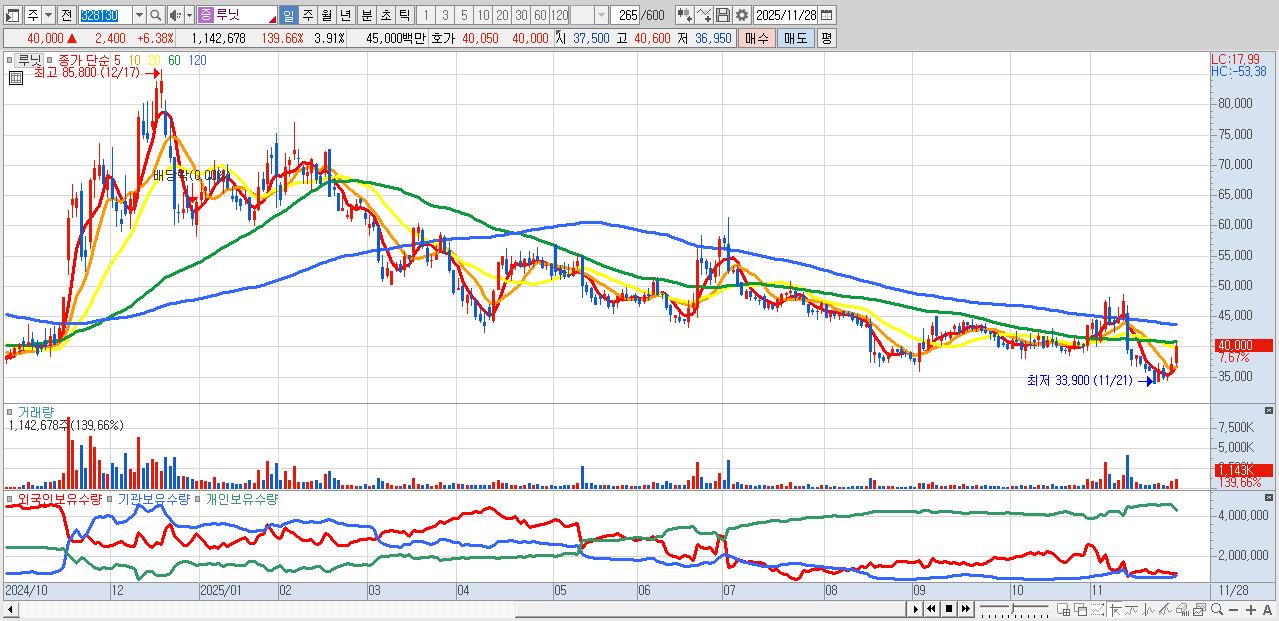The height and width of the screenshot is (621, 1279).
Task: Select the 분 minute period toggle
Action: tap(368, 15)
